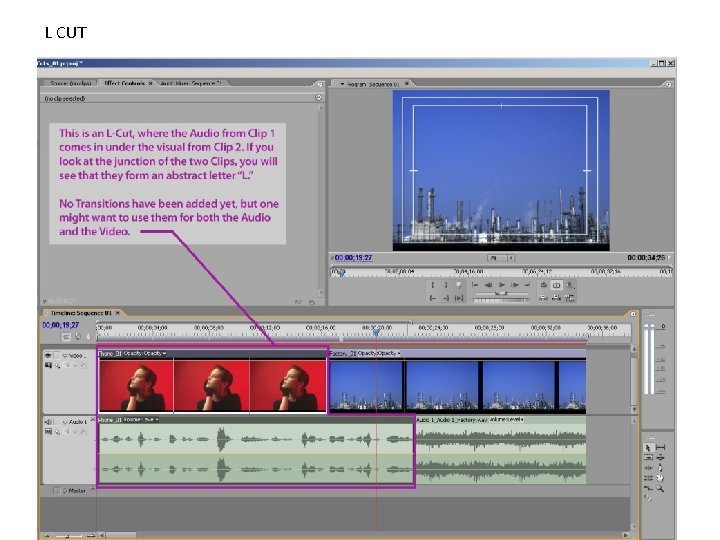Screen dimensions: 720x540
Task: Go to In Point in Program monitor
Action: point(433,298)
